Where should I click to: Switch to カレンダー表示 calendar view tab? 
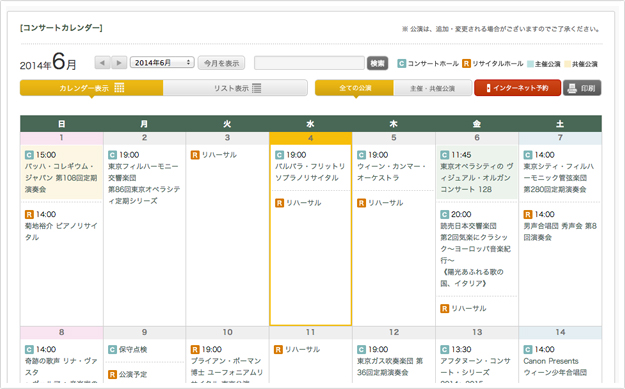point(91,88)
